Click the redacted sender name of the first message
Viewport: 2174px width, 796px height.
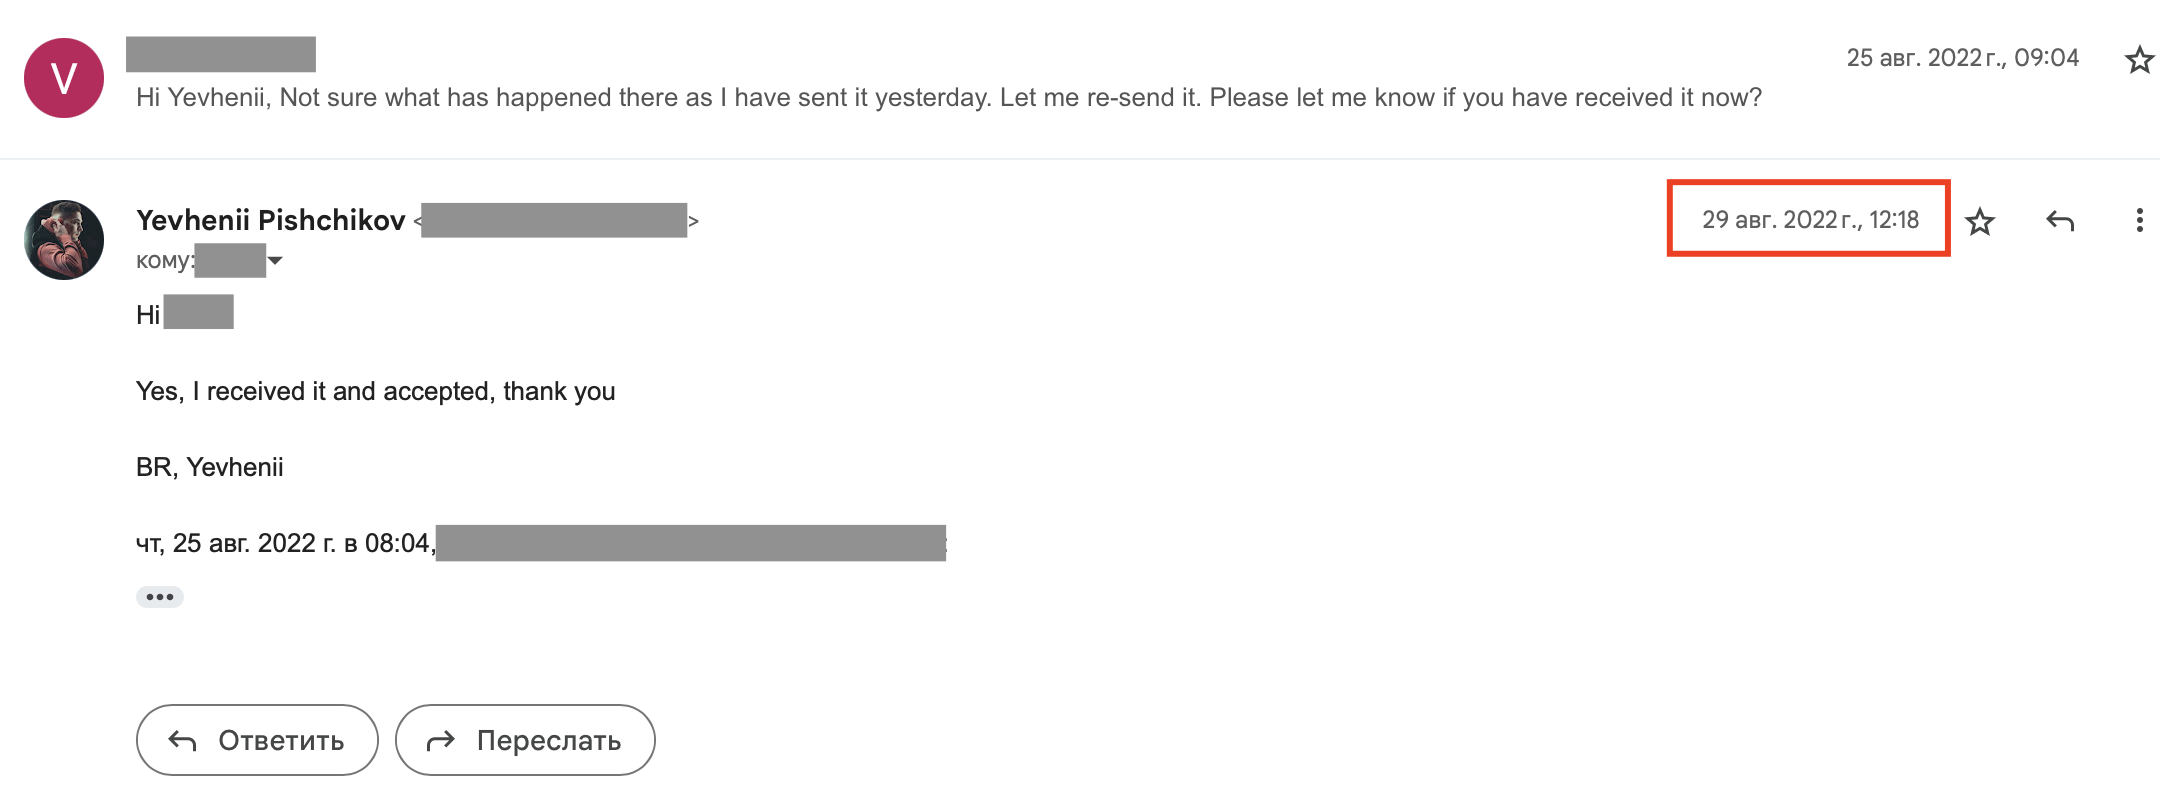221,54
